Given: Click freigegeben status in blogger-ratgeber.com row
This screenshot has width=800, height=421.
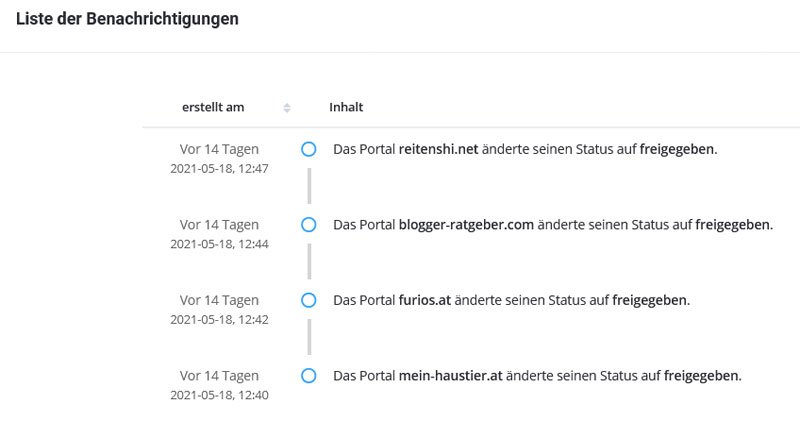Looking at the screenshot, I should [732, 225].
